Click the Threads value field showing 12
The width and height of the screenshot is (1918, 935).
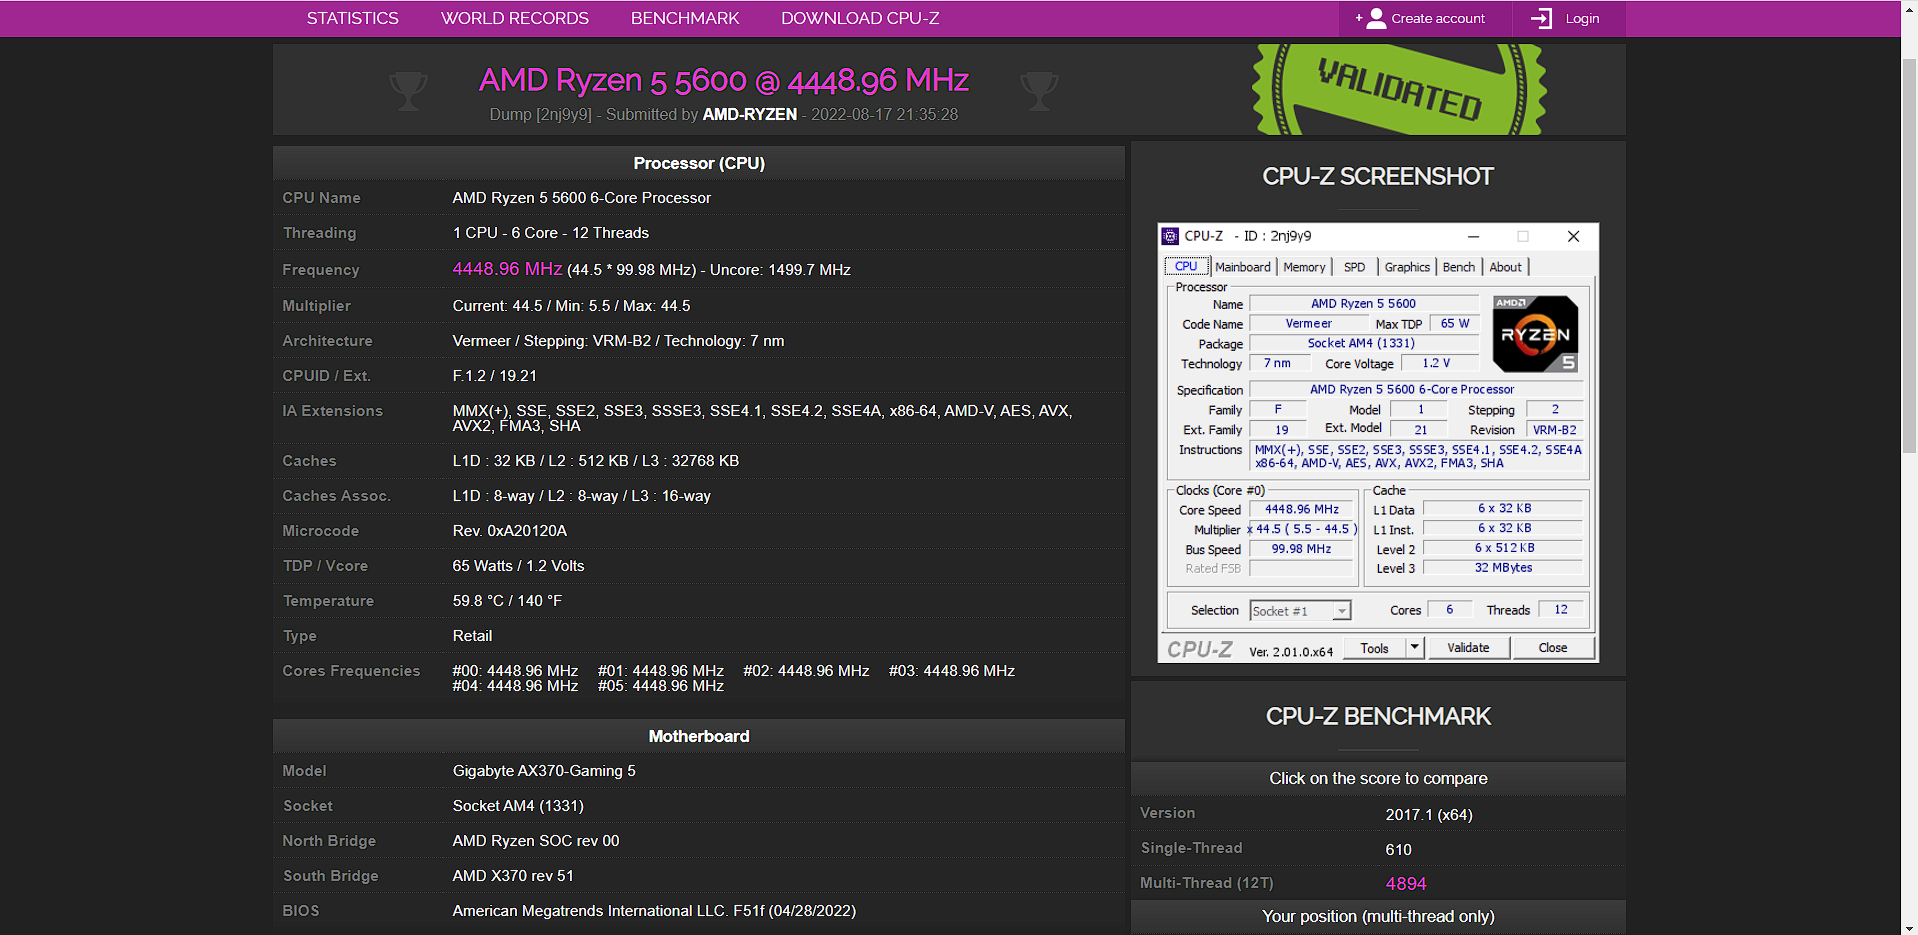(1560, 609)
